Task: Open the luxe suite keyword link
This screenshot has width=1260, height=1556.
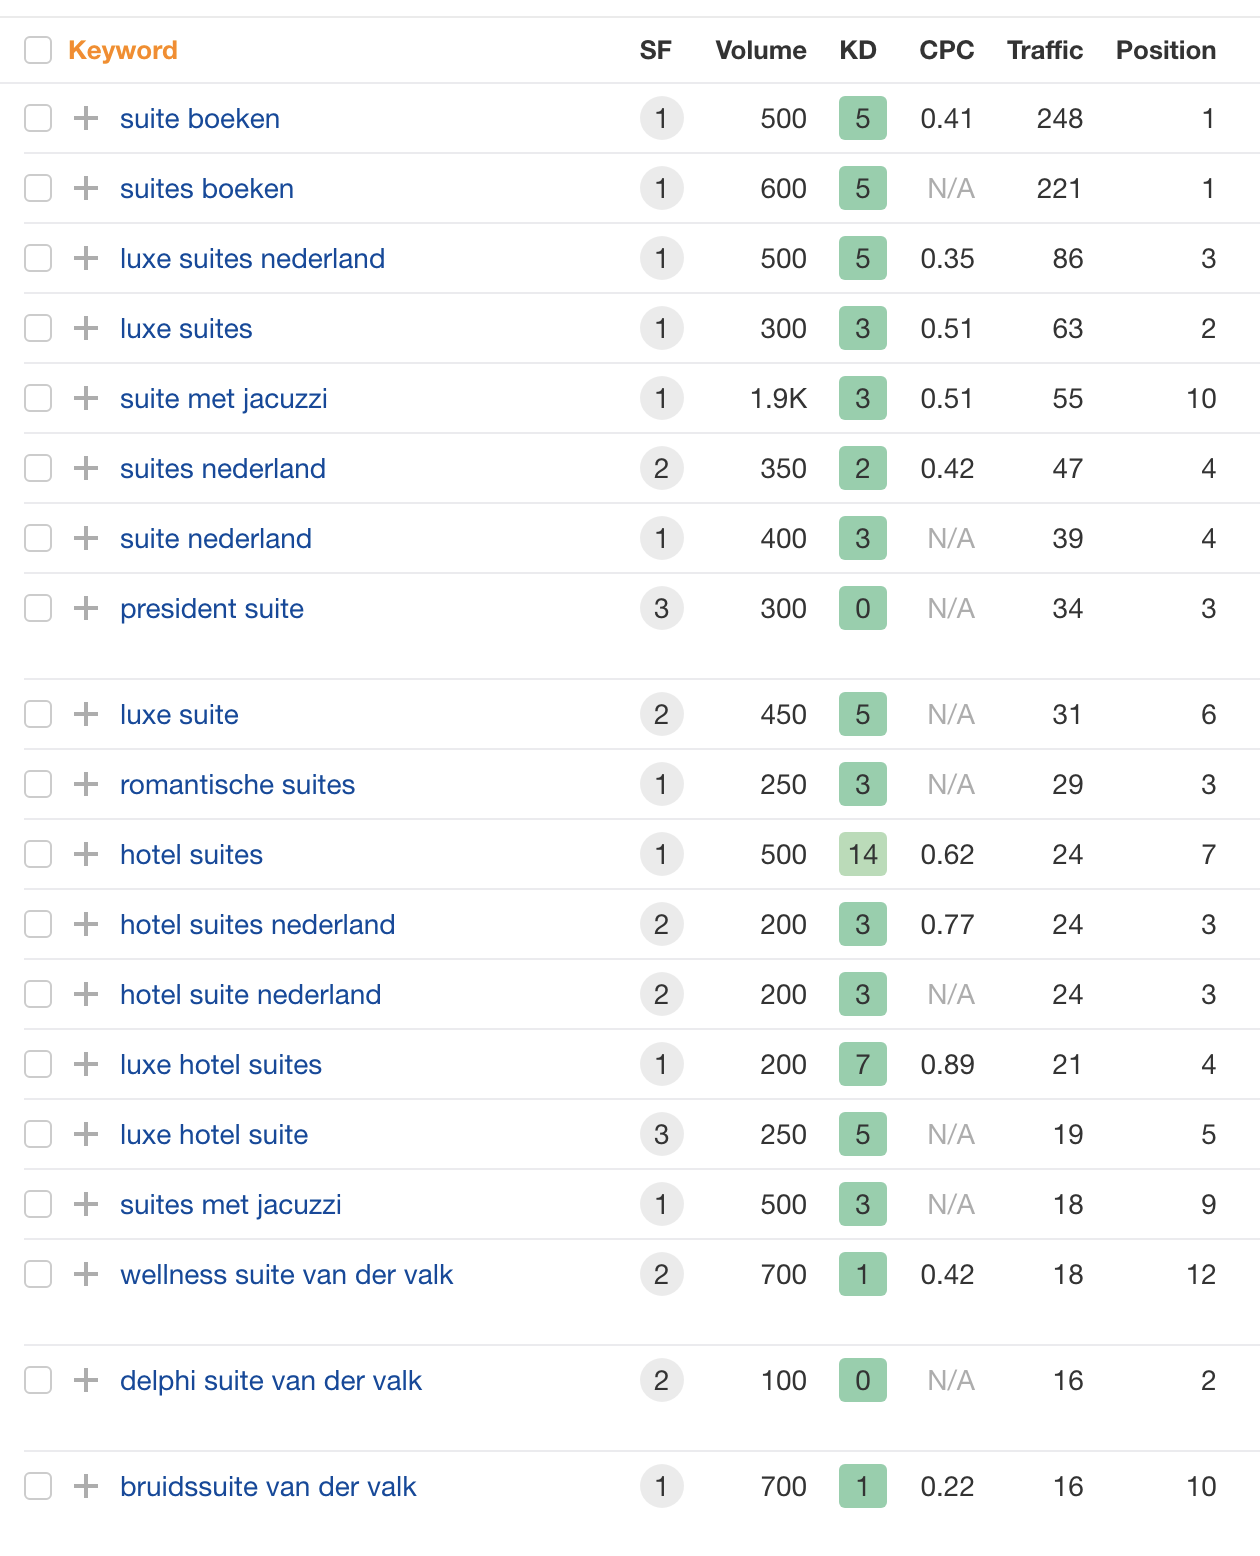Action: coord(179,714)
